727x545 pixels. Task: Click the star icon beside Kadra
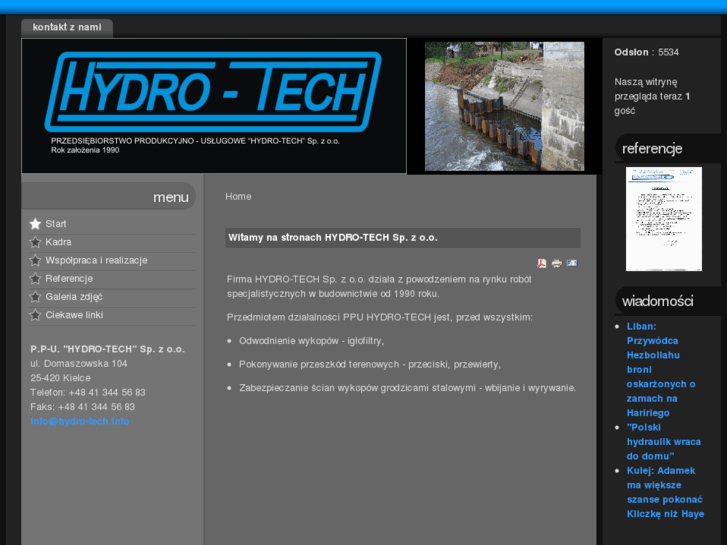36,242
